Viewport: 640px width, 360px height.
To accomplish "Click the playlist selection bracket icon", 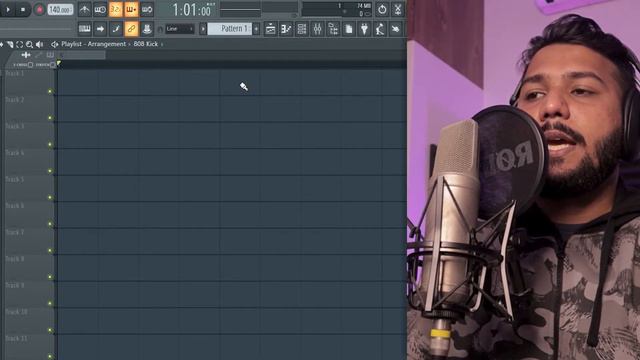I will (x=20, y=44).
